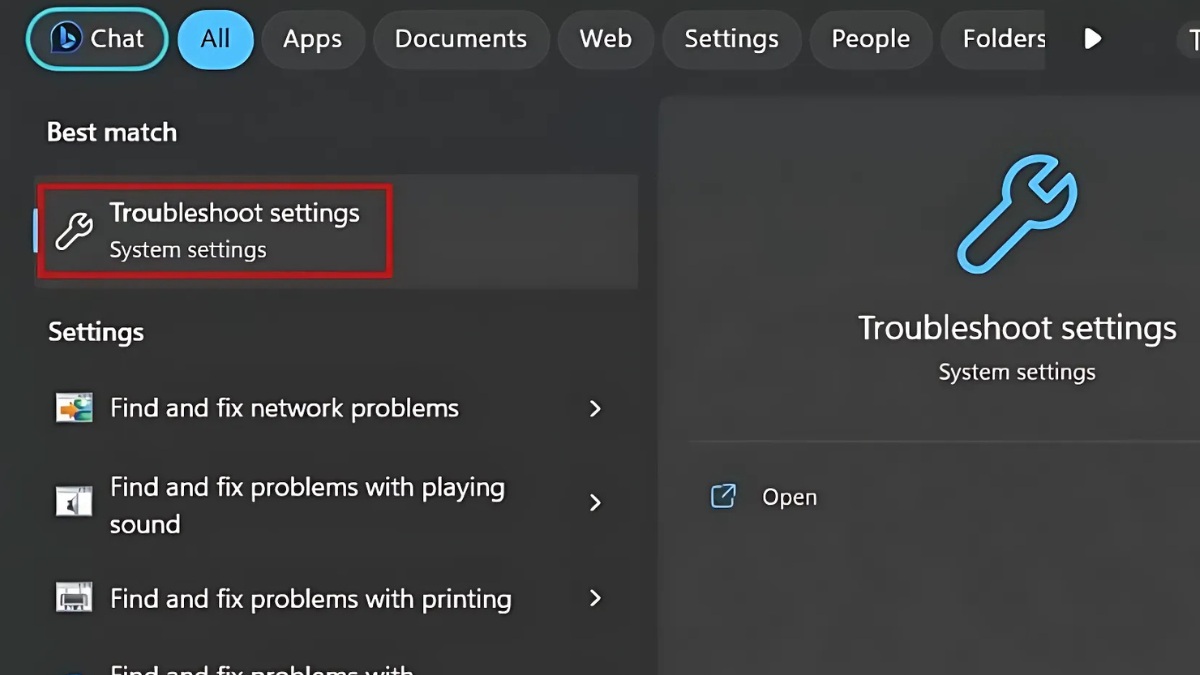
Task: Click the printing troubleshooter icon
Action: coord(74,598)
